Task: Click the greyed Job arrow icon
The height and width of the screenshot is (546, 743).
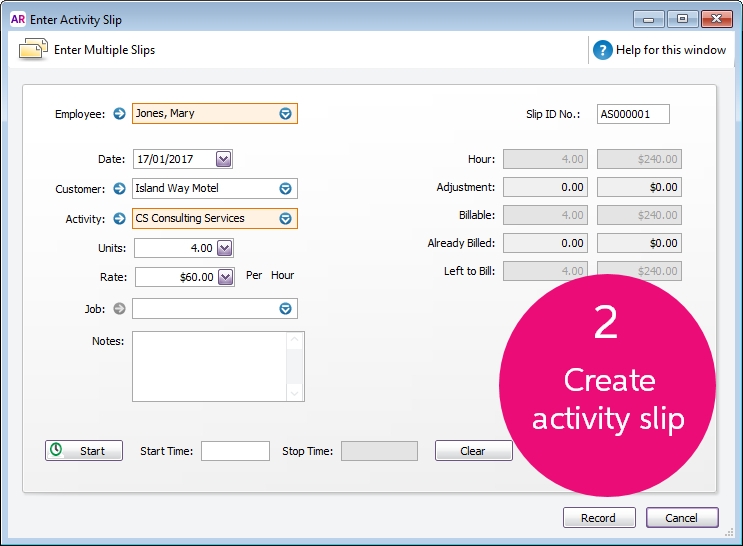Action: [x=119, y=309]
